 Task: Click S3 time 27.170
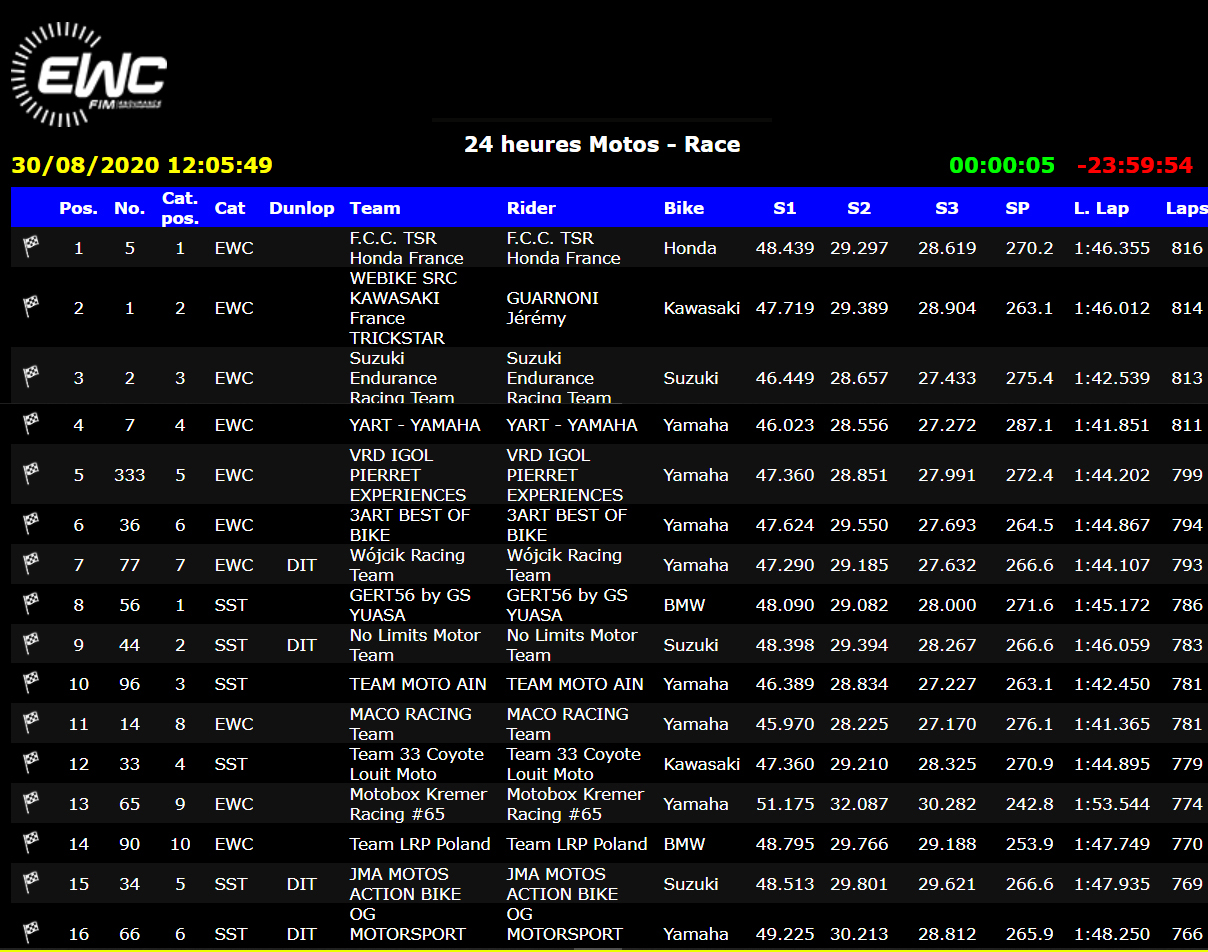(x=947, y=724)
